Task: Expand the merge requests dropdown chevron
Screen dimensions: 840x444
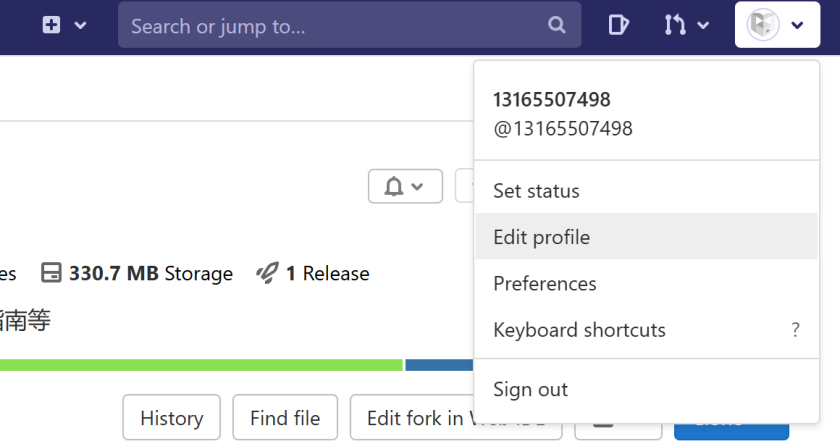Action: (x=703, y=25)
